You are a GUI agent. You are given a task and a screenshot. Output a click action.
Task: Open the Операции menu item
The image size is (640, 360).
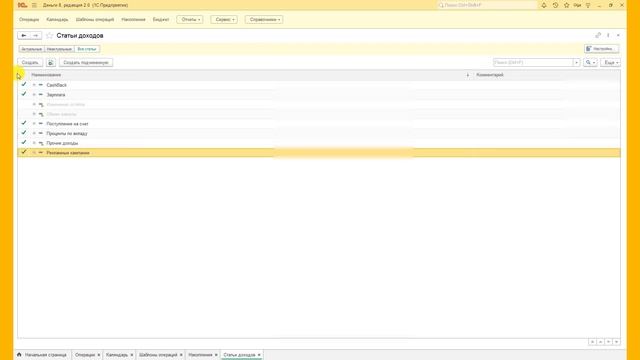pos(29,20)
